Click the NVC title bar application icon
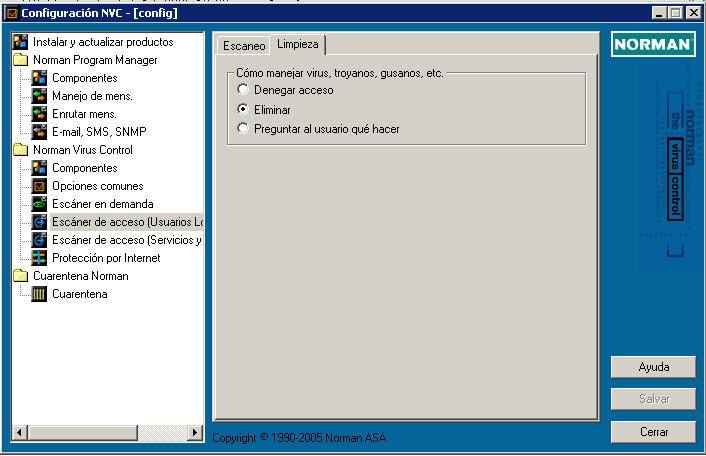The image size is (706, 456). pyautogui.click(x=11, y=13)
